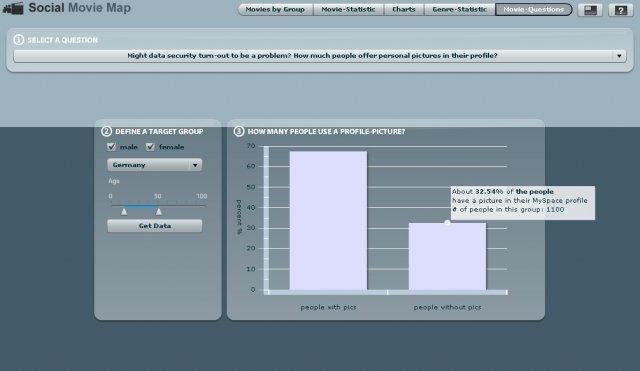Toggle the male checkbox
Viewport: 640px width, 371px height.
click(x=111, y=147)
